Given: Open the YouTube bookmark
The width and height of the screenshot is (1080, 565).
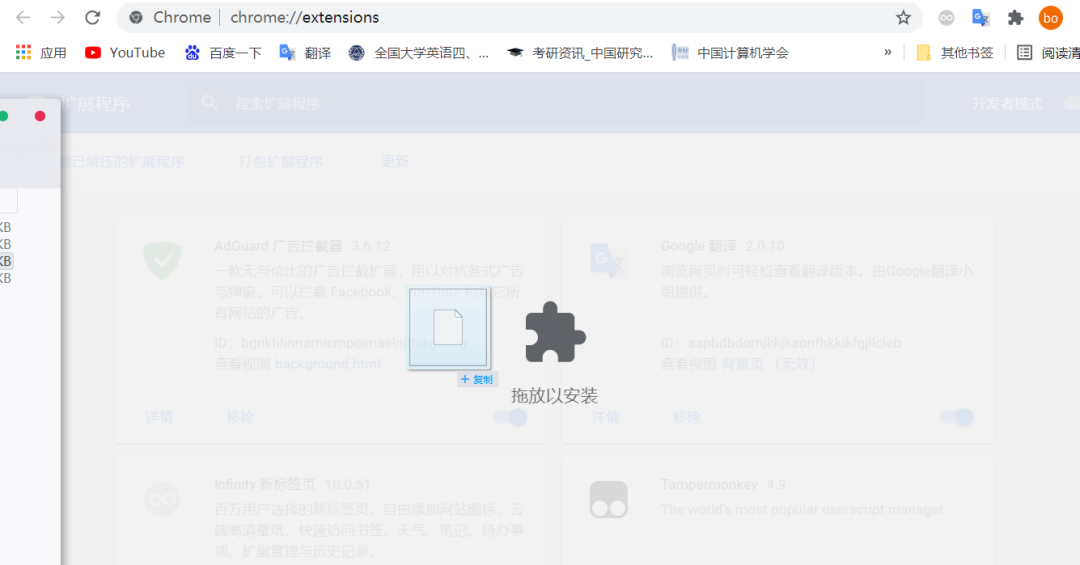Looking at the screenshot, I should click(x=125, y=52).
